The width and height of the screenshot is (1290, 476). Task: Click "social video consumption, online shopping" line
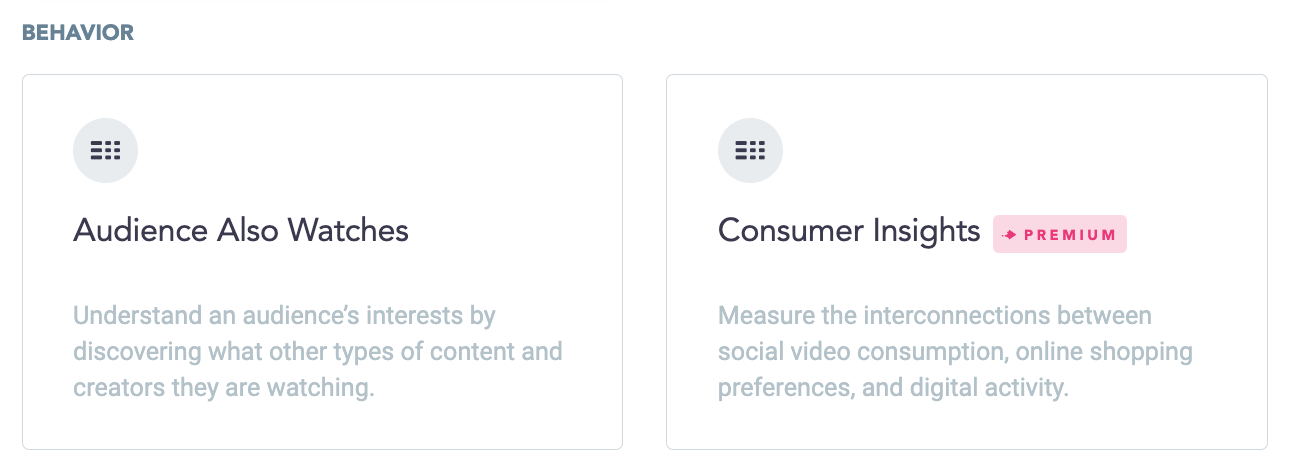(x=955, y=352)
